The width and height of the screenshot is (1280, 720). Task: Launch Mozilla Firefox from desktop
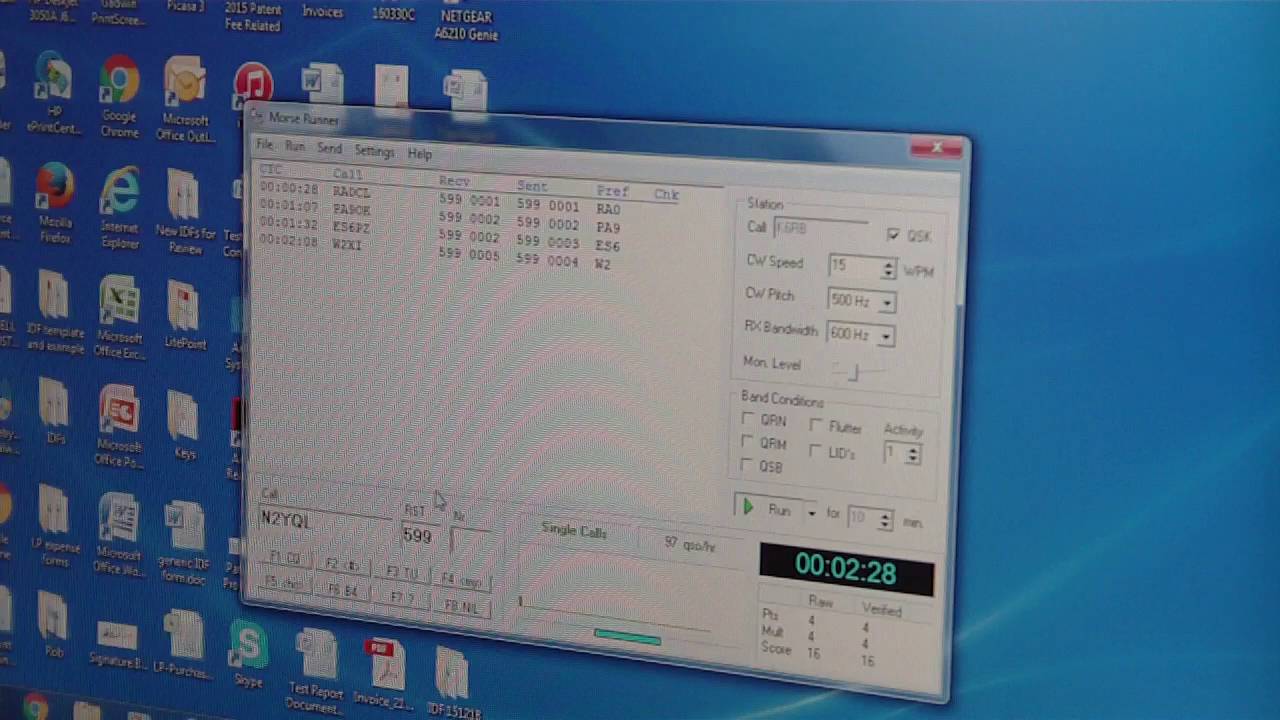point(55,203)
